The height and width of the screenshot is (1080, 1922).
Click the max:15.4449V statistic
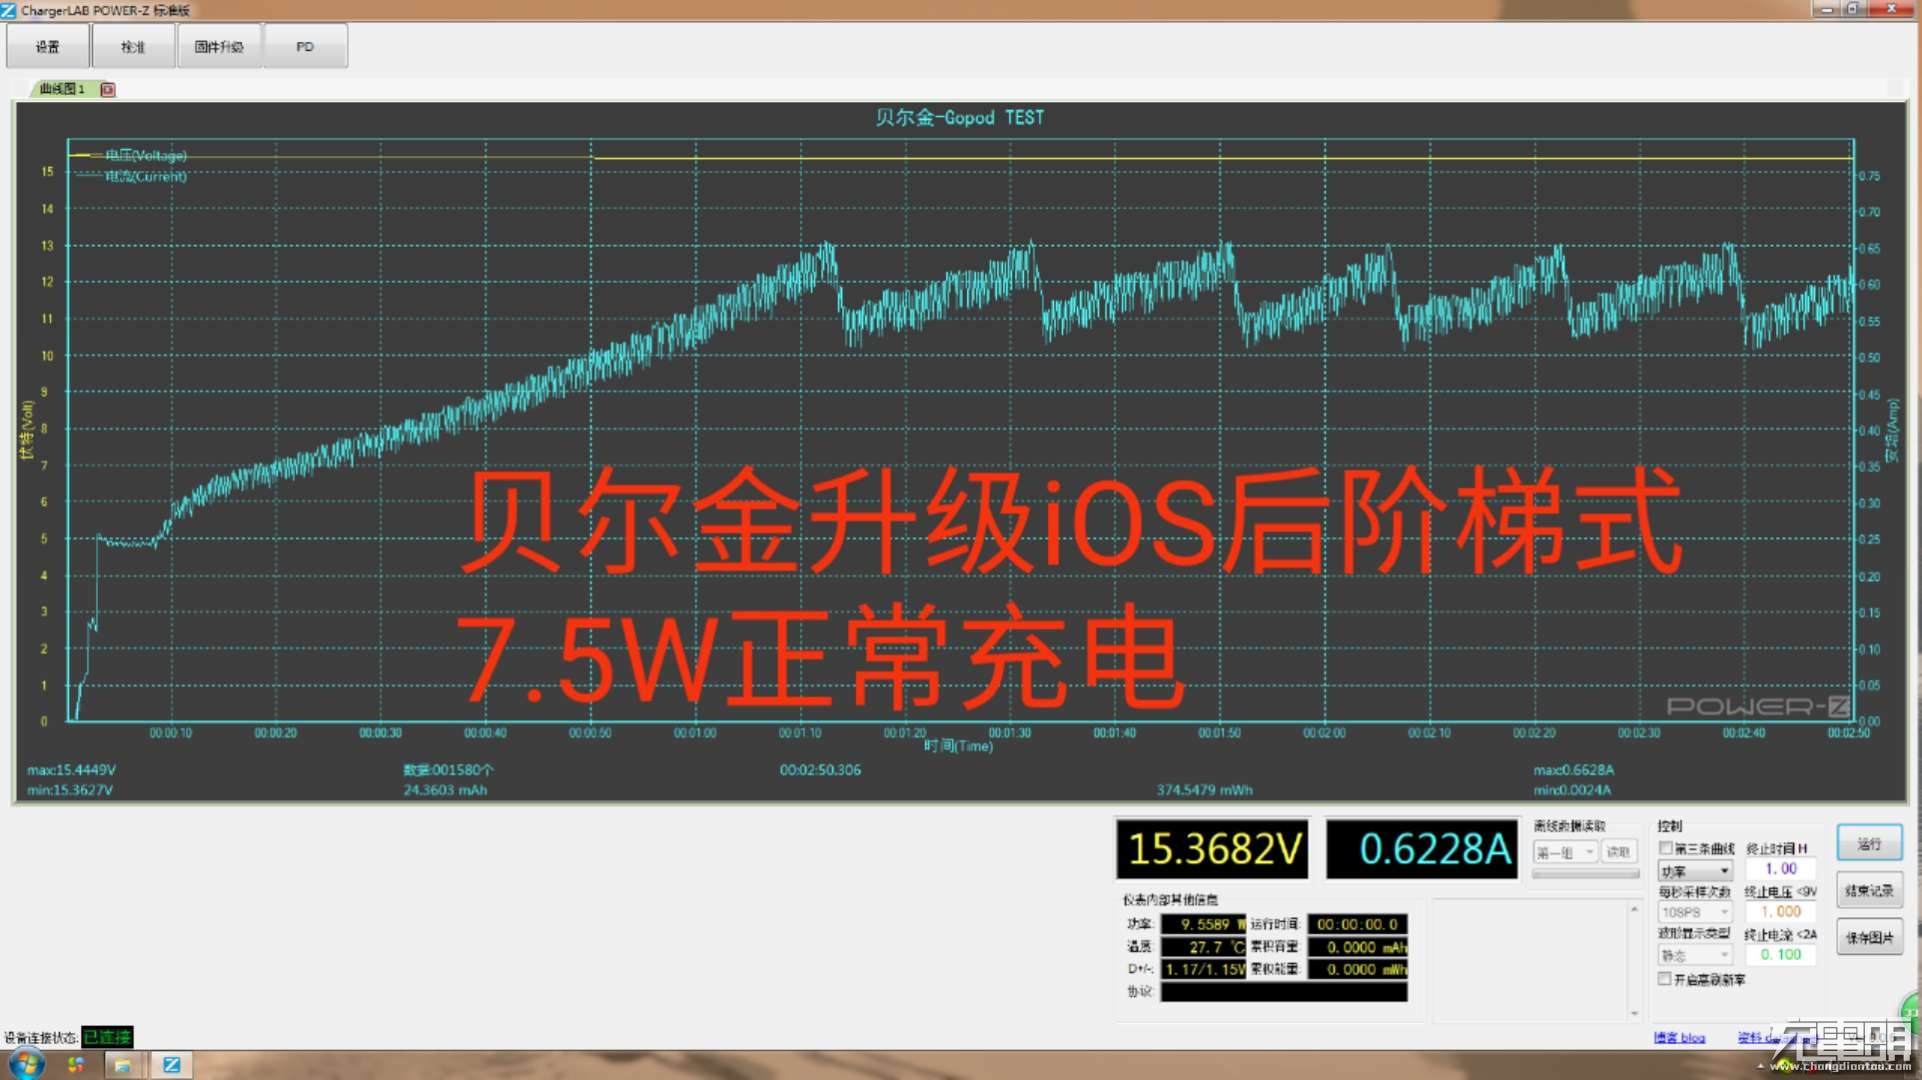pyautogui.click(x=71, y=770)
